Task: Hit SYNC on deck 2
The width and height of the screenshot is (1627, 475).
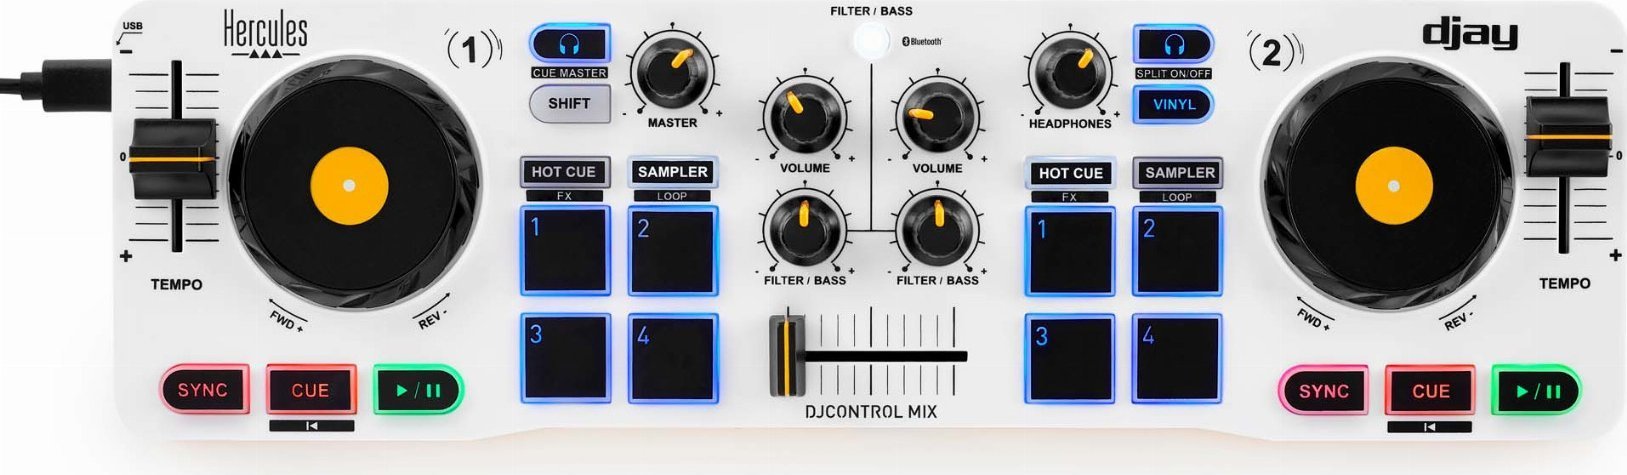Action: [1324, 391]
